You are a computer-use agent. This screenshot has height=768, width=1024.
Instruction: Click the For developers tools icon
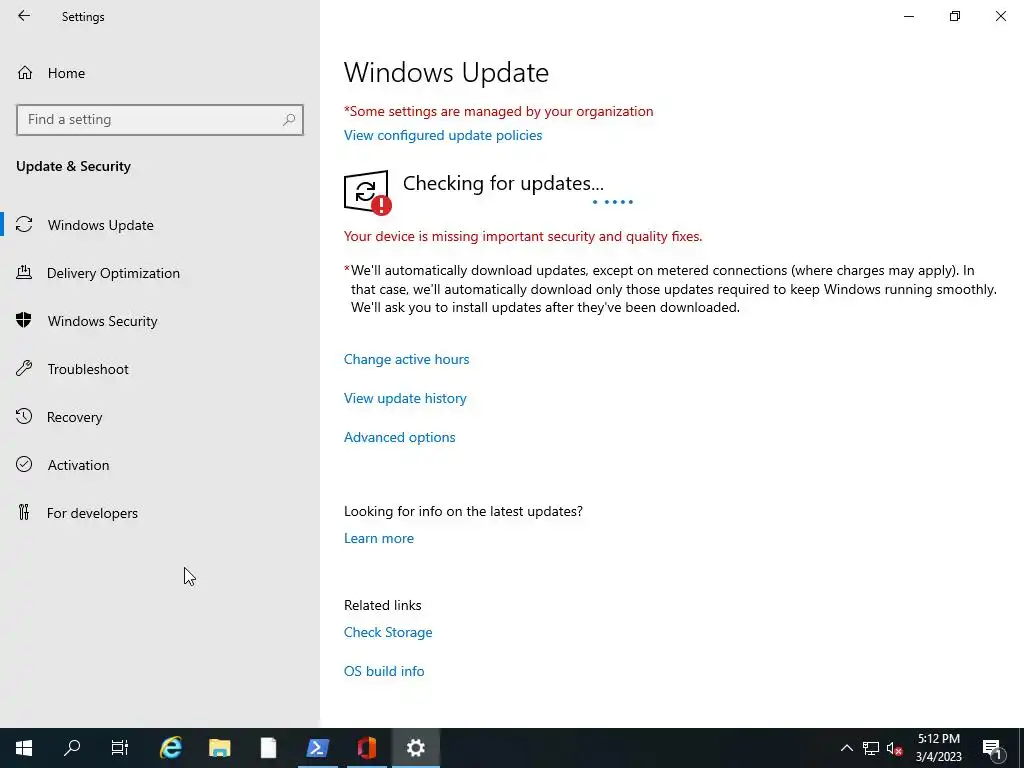(24, 512)
